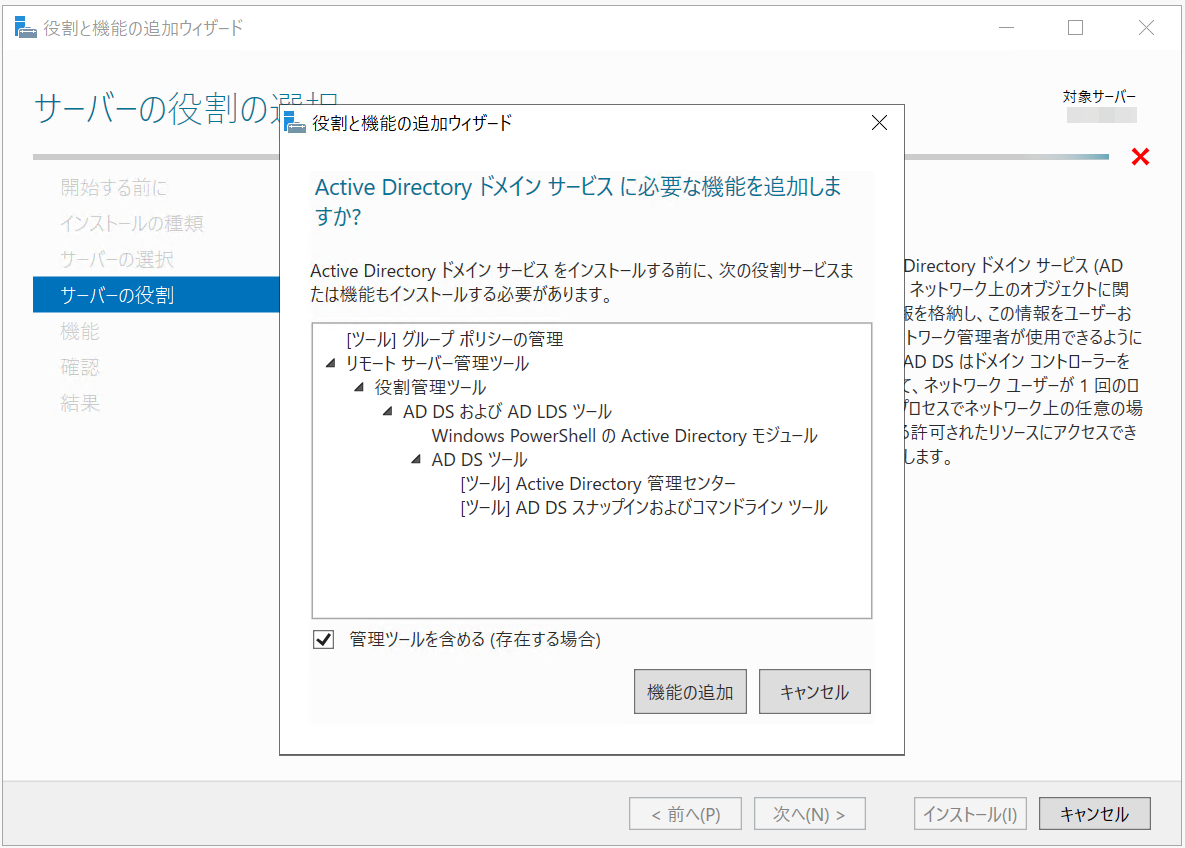Click the main window server manager icon
1185x848 pixels.
tap(26, 28)
